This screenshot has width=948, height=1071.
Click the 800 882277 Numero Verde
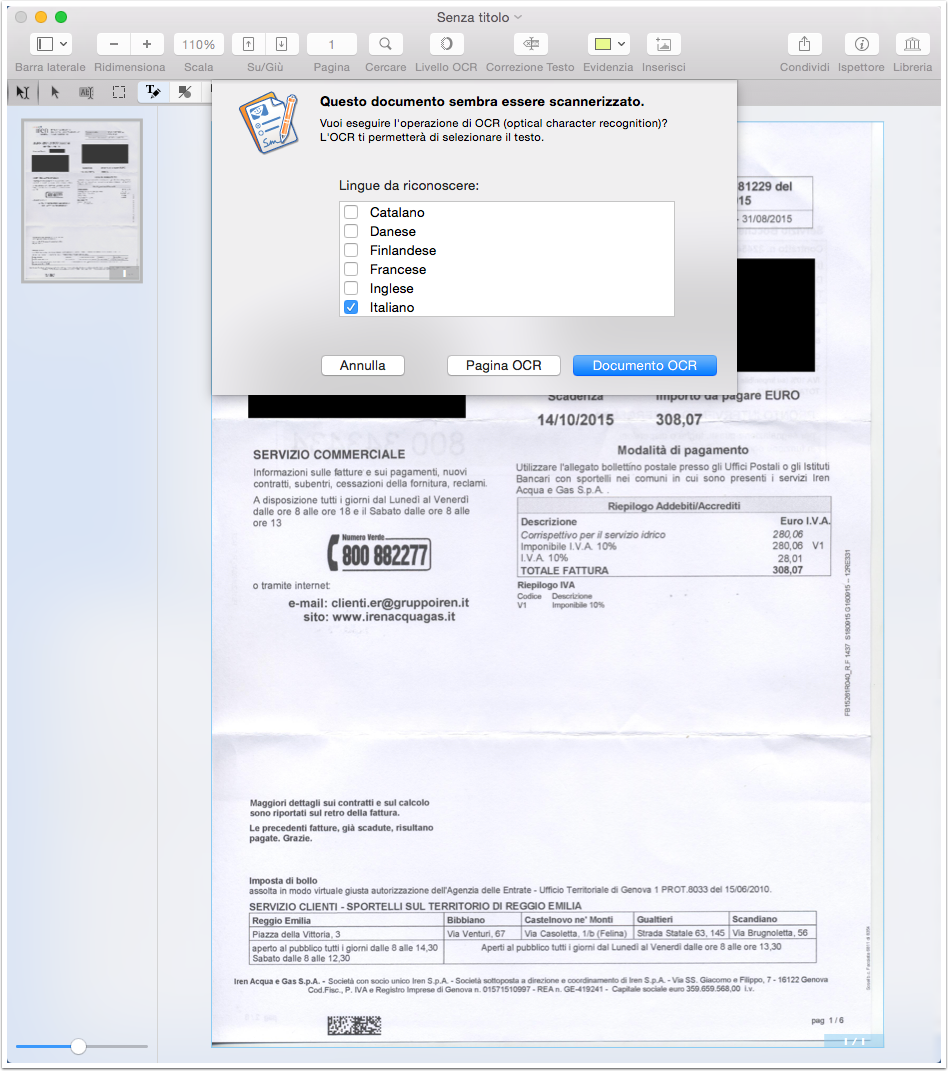(x=379, y=553)
